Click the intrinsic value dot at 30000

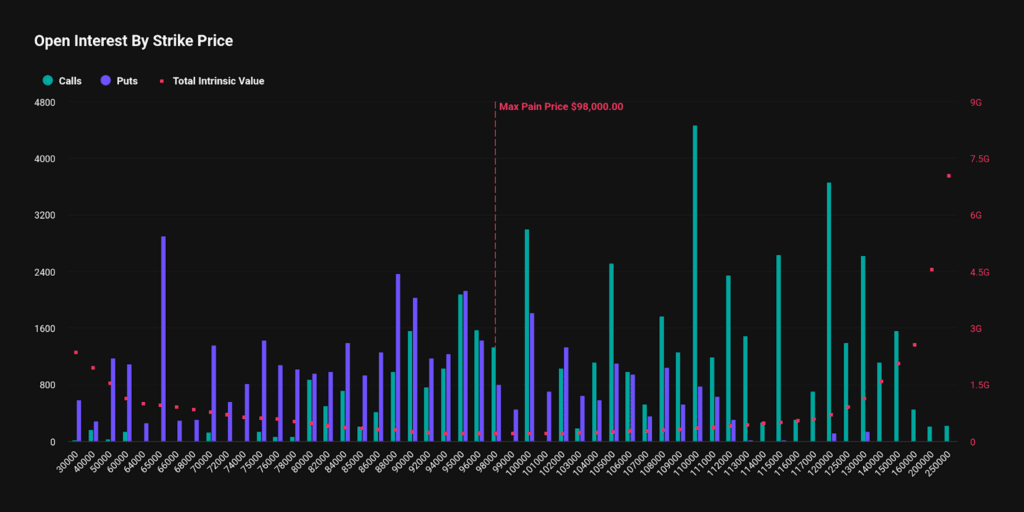[76, 353]
